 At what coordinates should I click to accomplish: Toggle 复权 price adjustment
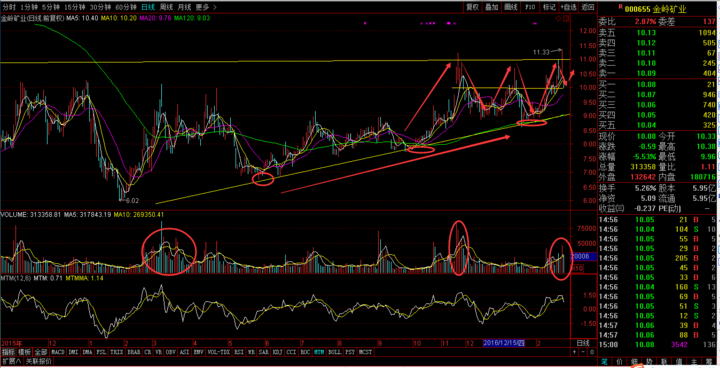[x=472, y=7]
